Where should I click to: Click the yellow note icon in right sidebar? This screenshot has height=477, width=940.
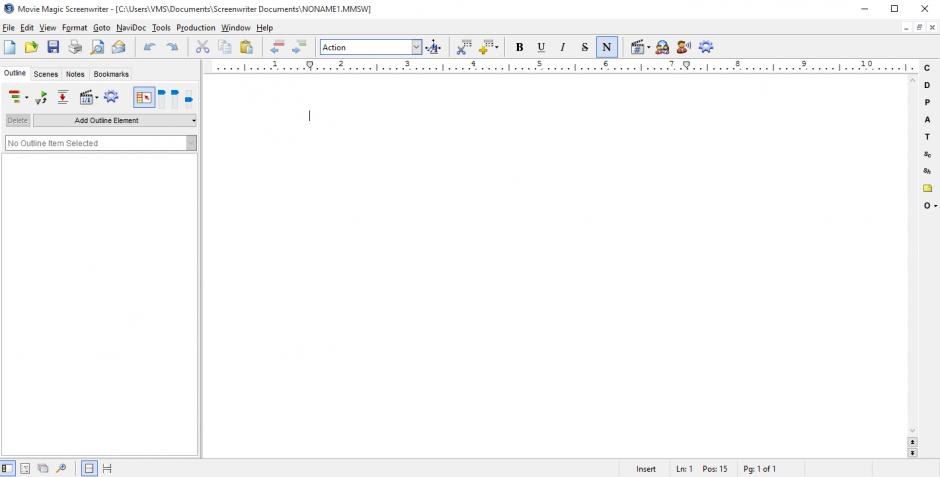pos(927,188)
